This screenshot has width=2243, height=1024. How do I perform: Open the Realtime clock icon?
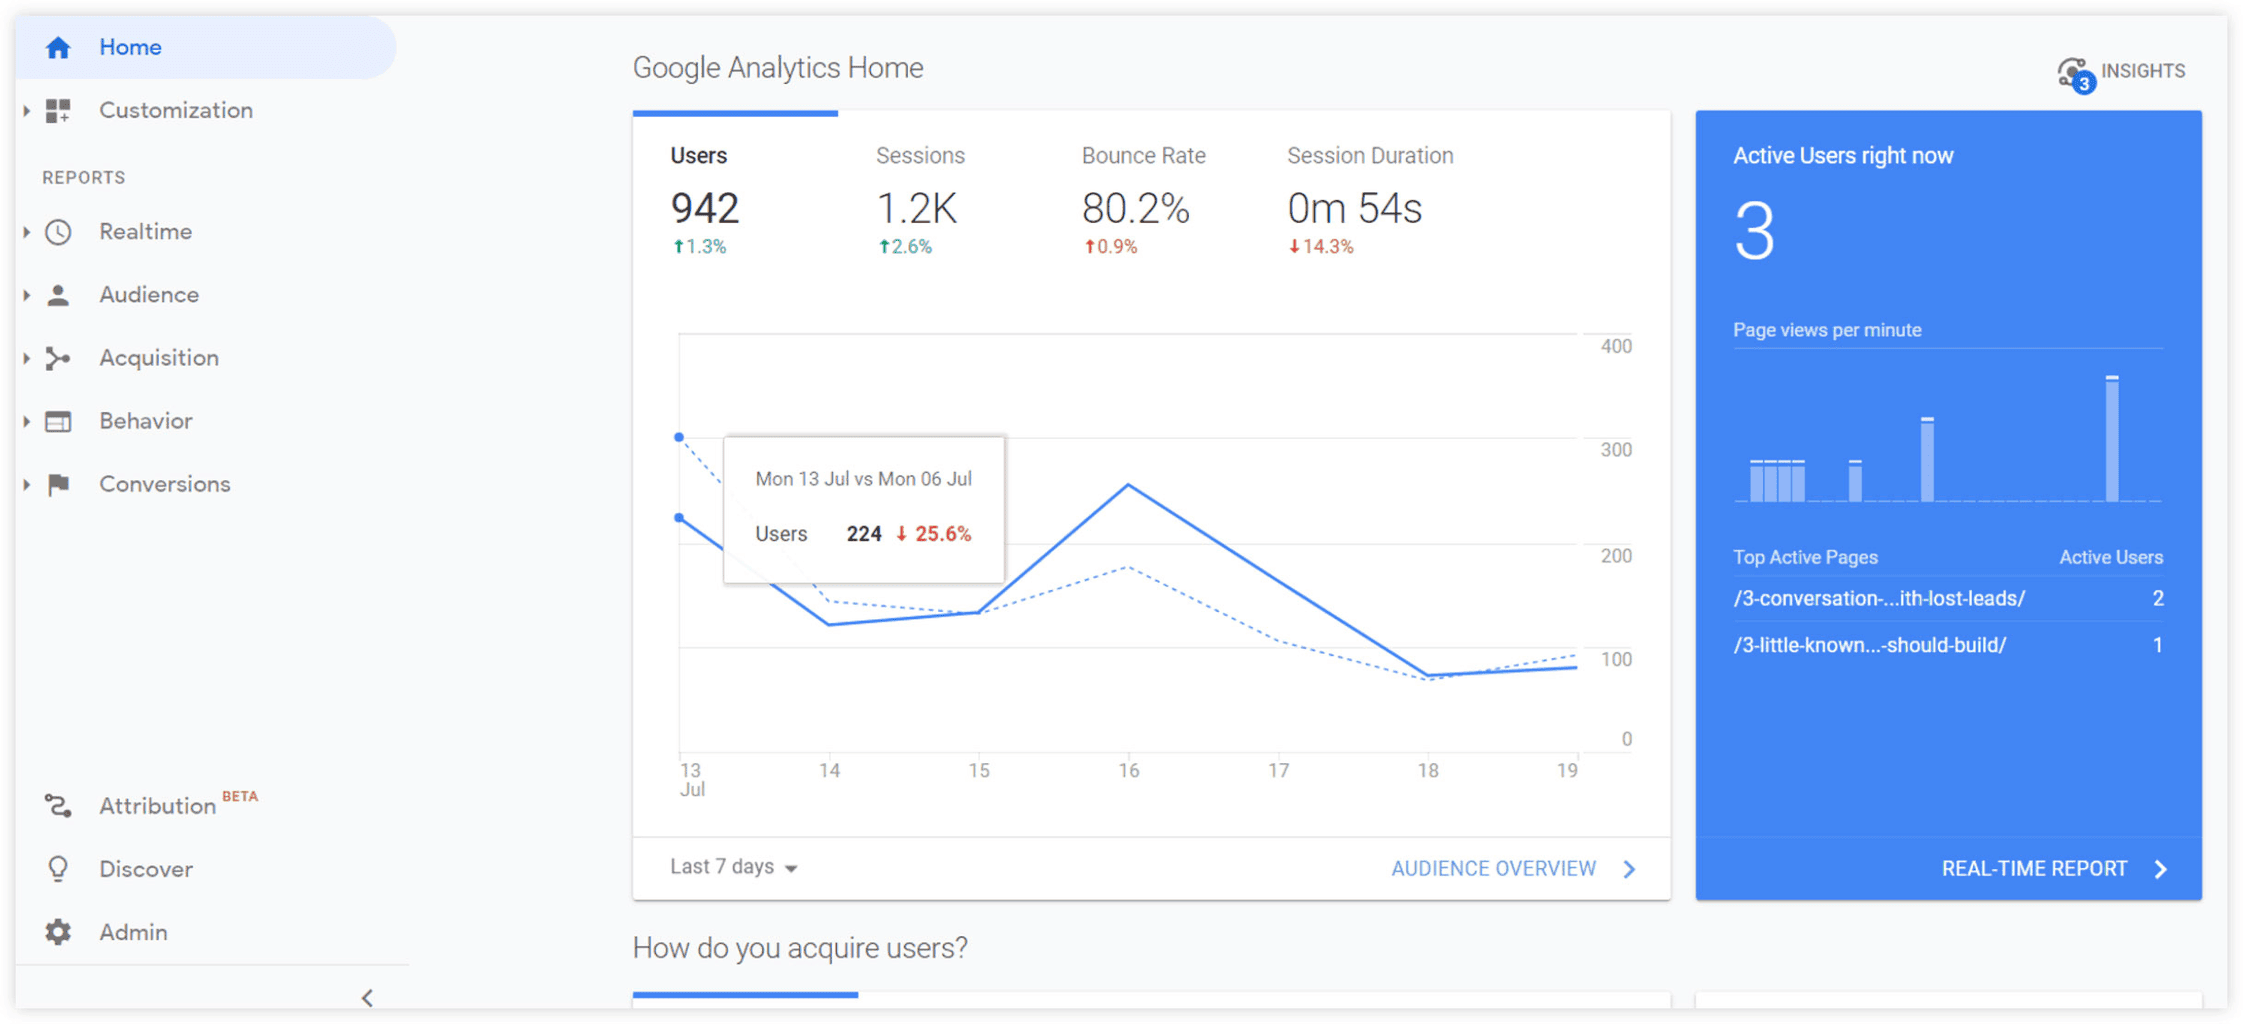pyautogui.click(x=58, y=232)
